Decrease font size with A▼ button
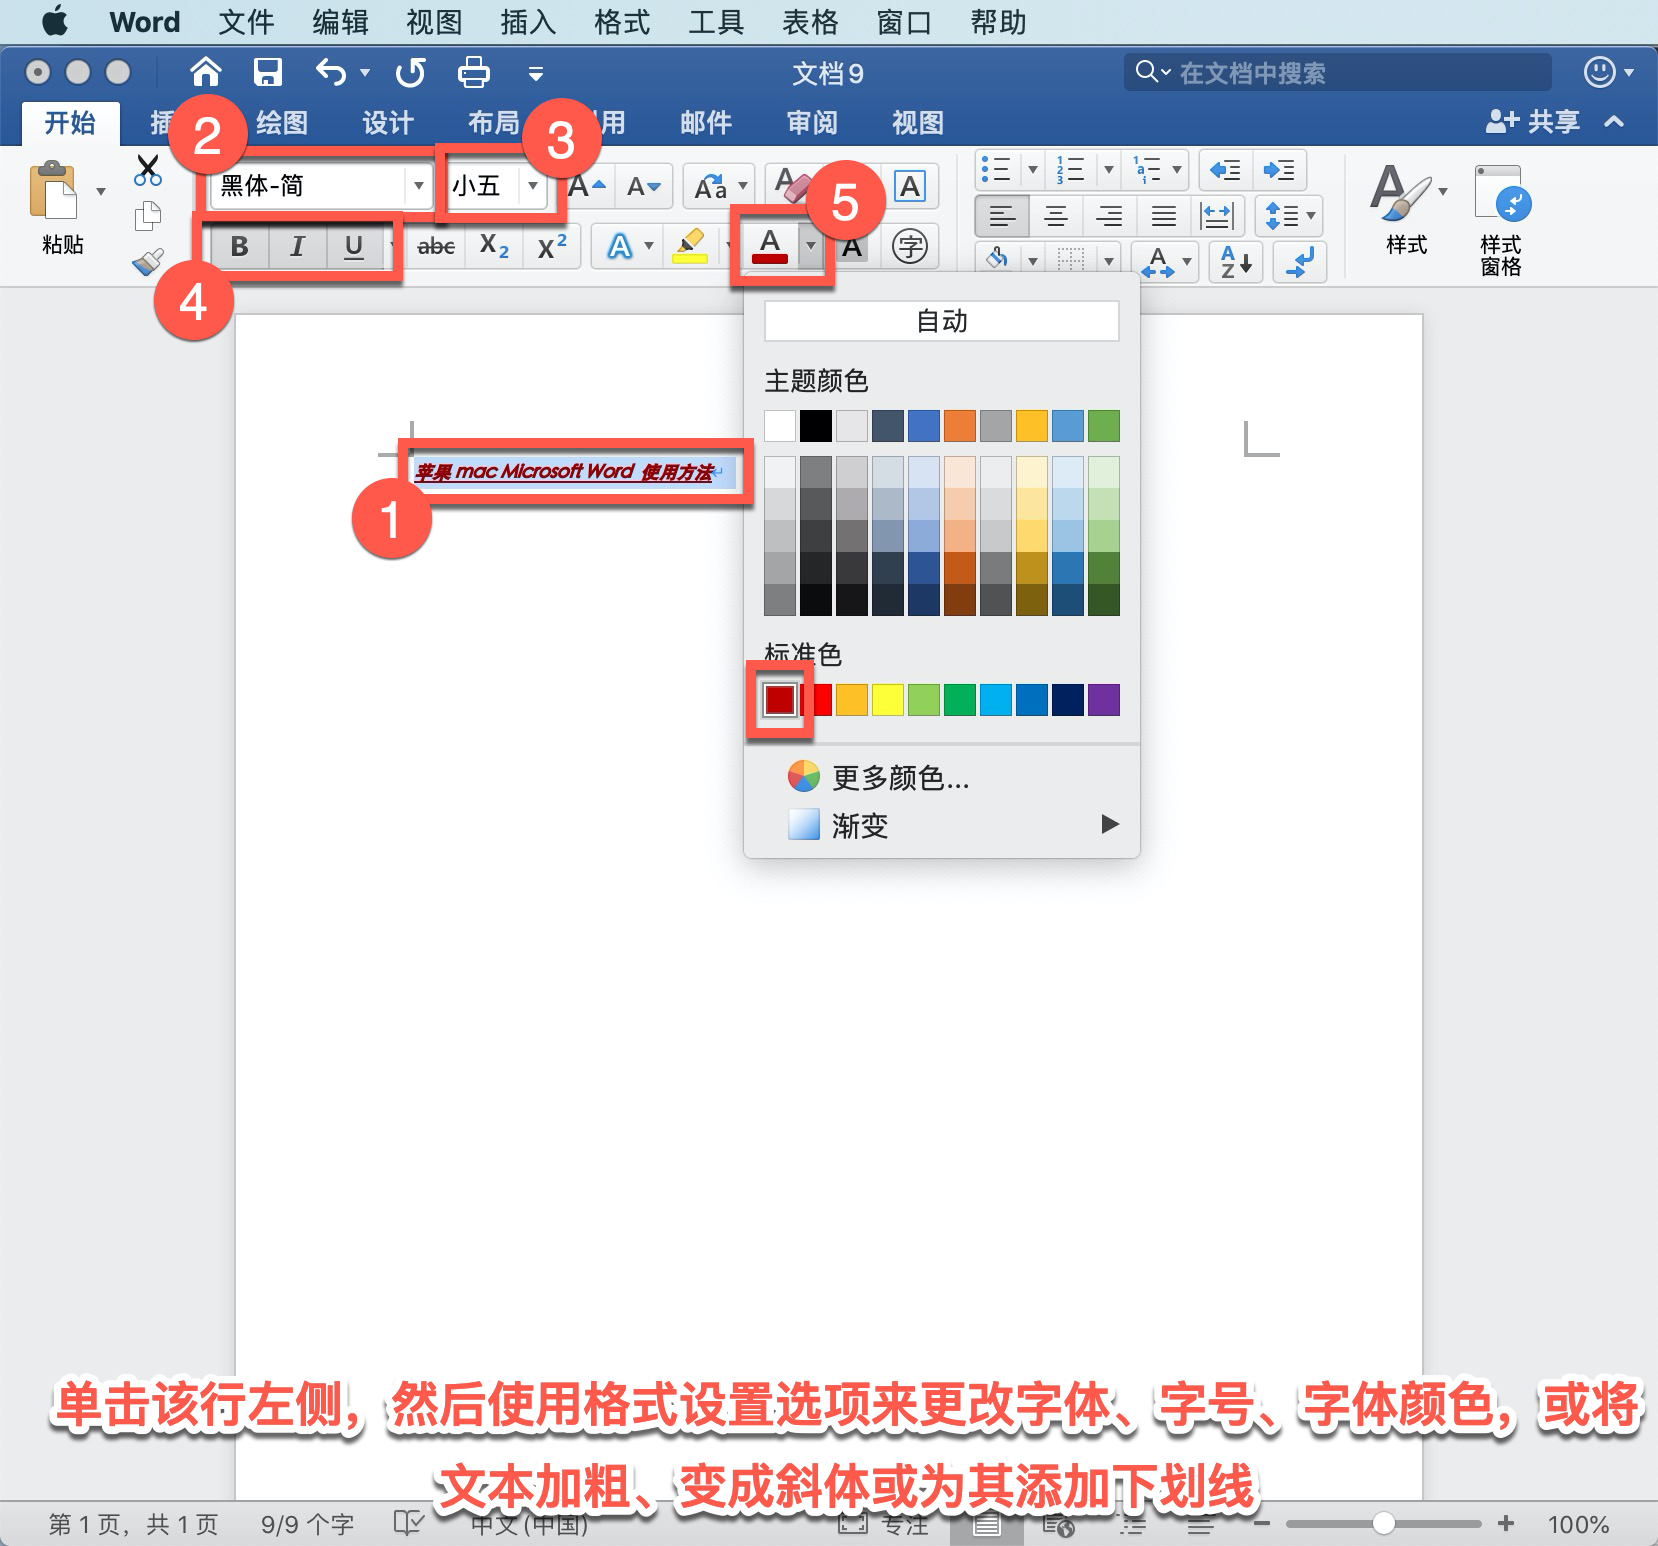The width and height of the screenshot is (1658, 1546). point(644,186)
